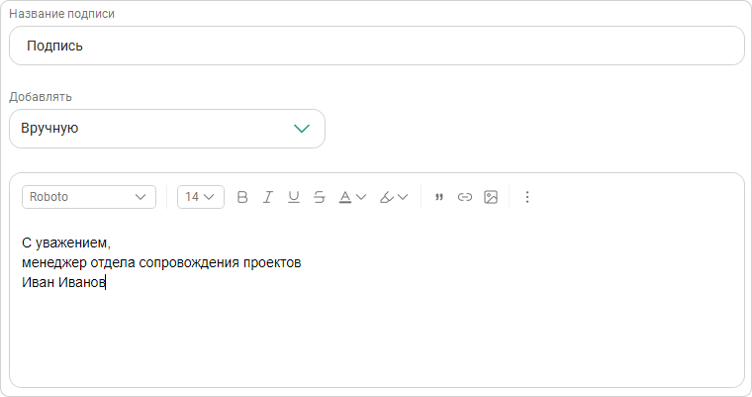
Task: Open the font size 14 dropdown
Action: (200, 197)
